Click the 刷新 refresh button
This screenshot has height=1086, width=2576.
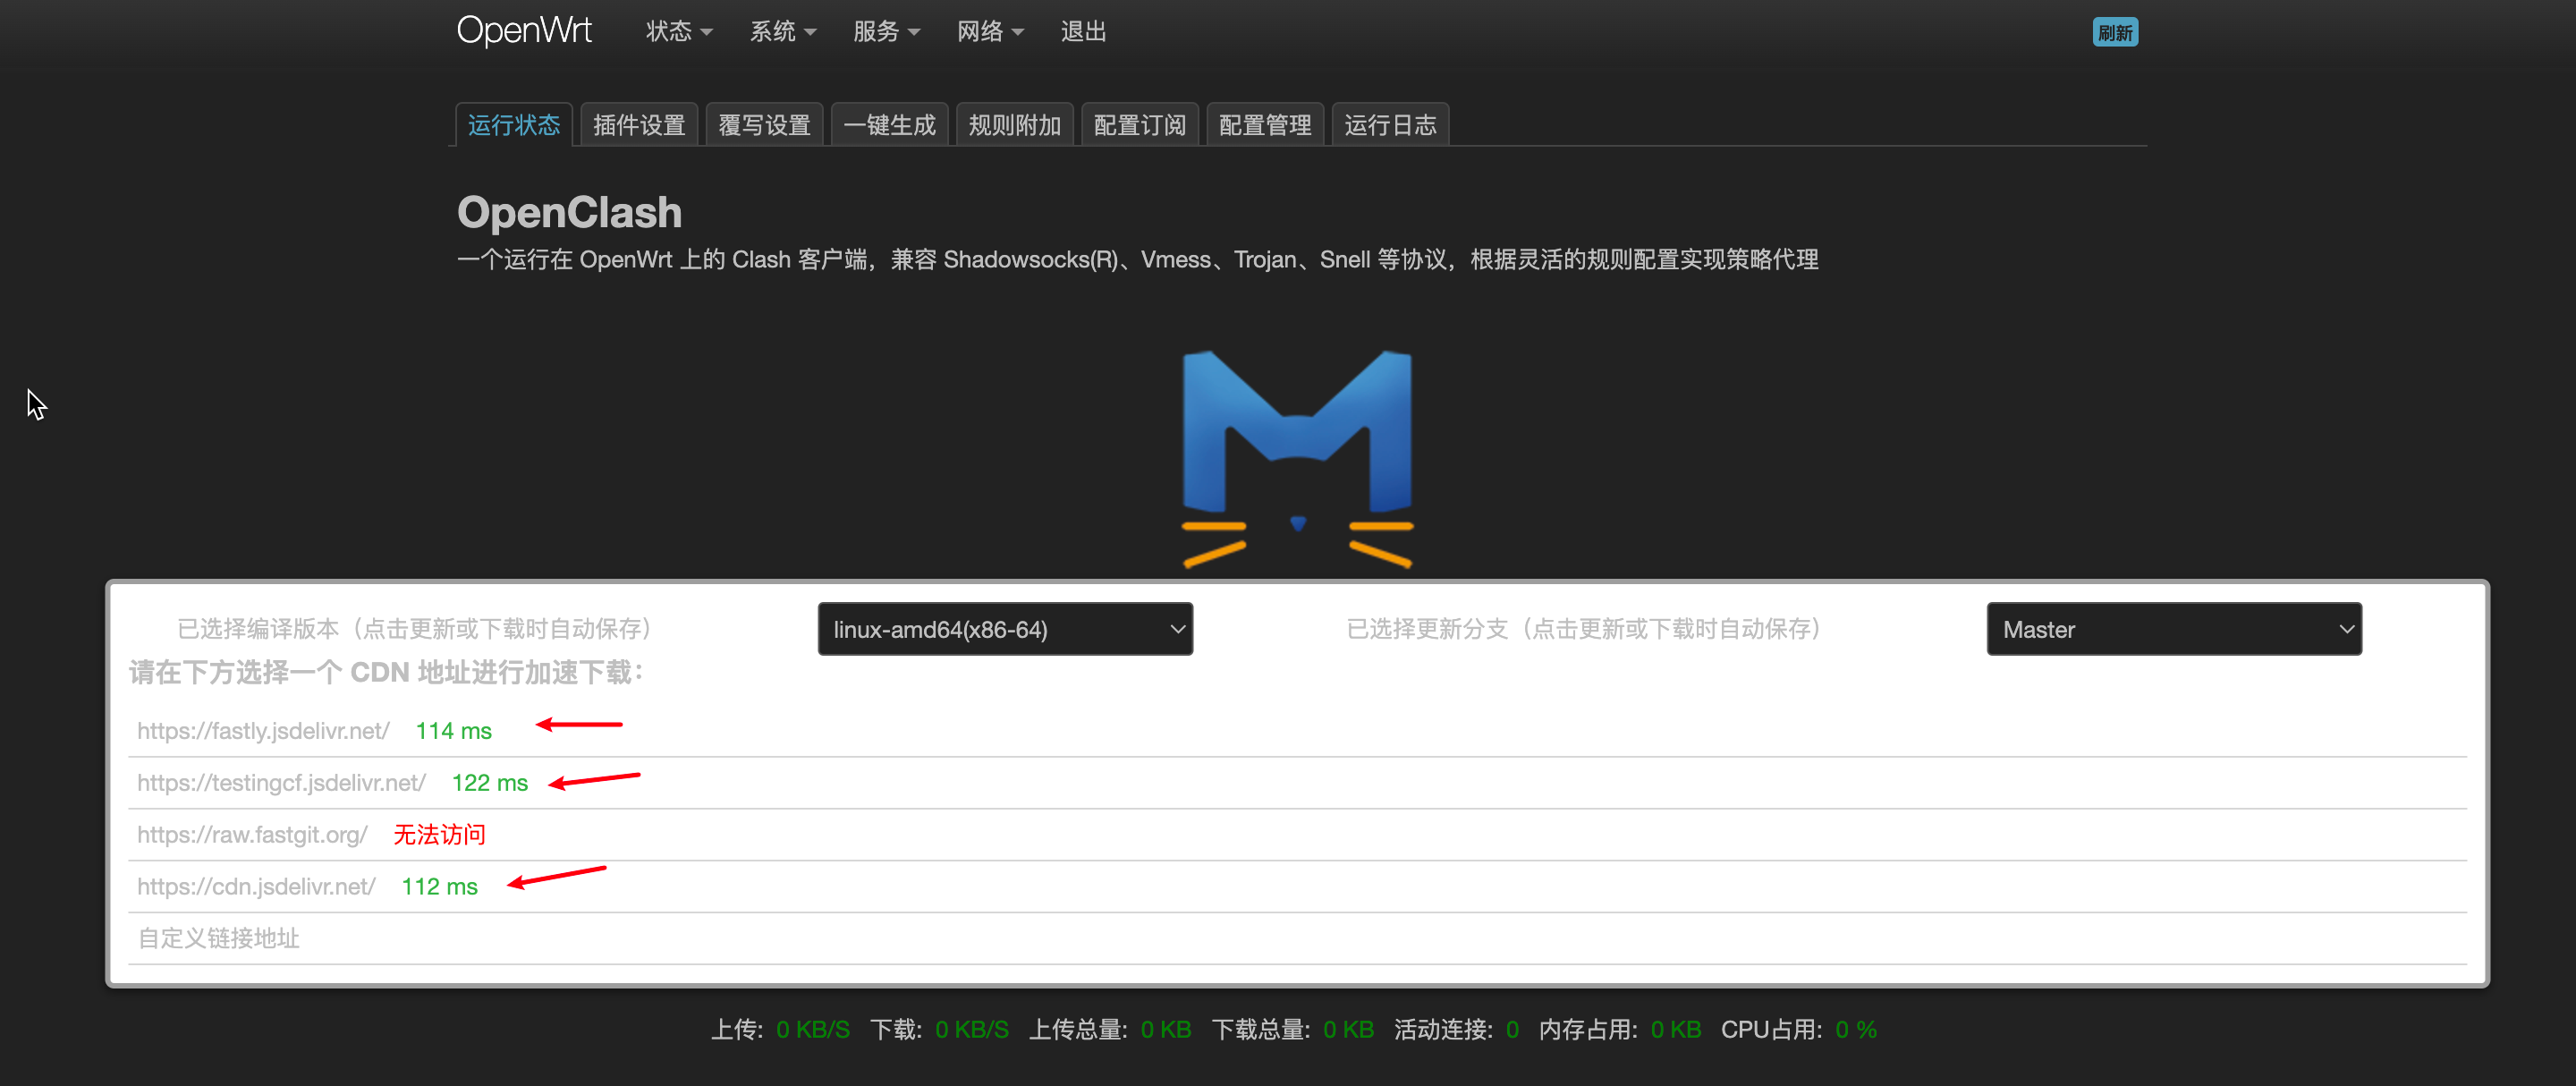coord(2115,31)
